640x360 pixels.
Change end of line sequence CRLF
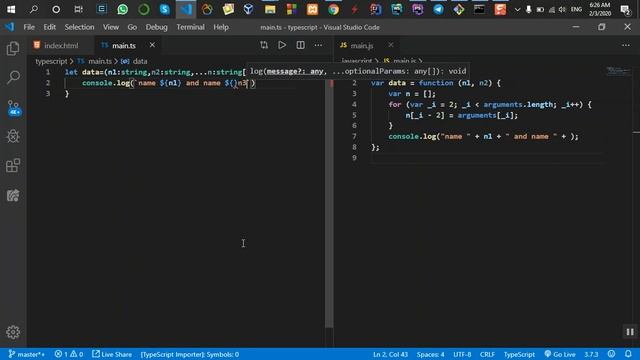pos(487,354)
